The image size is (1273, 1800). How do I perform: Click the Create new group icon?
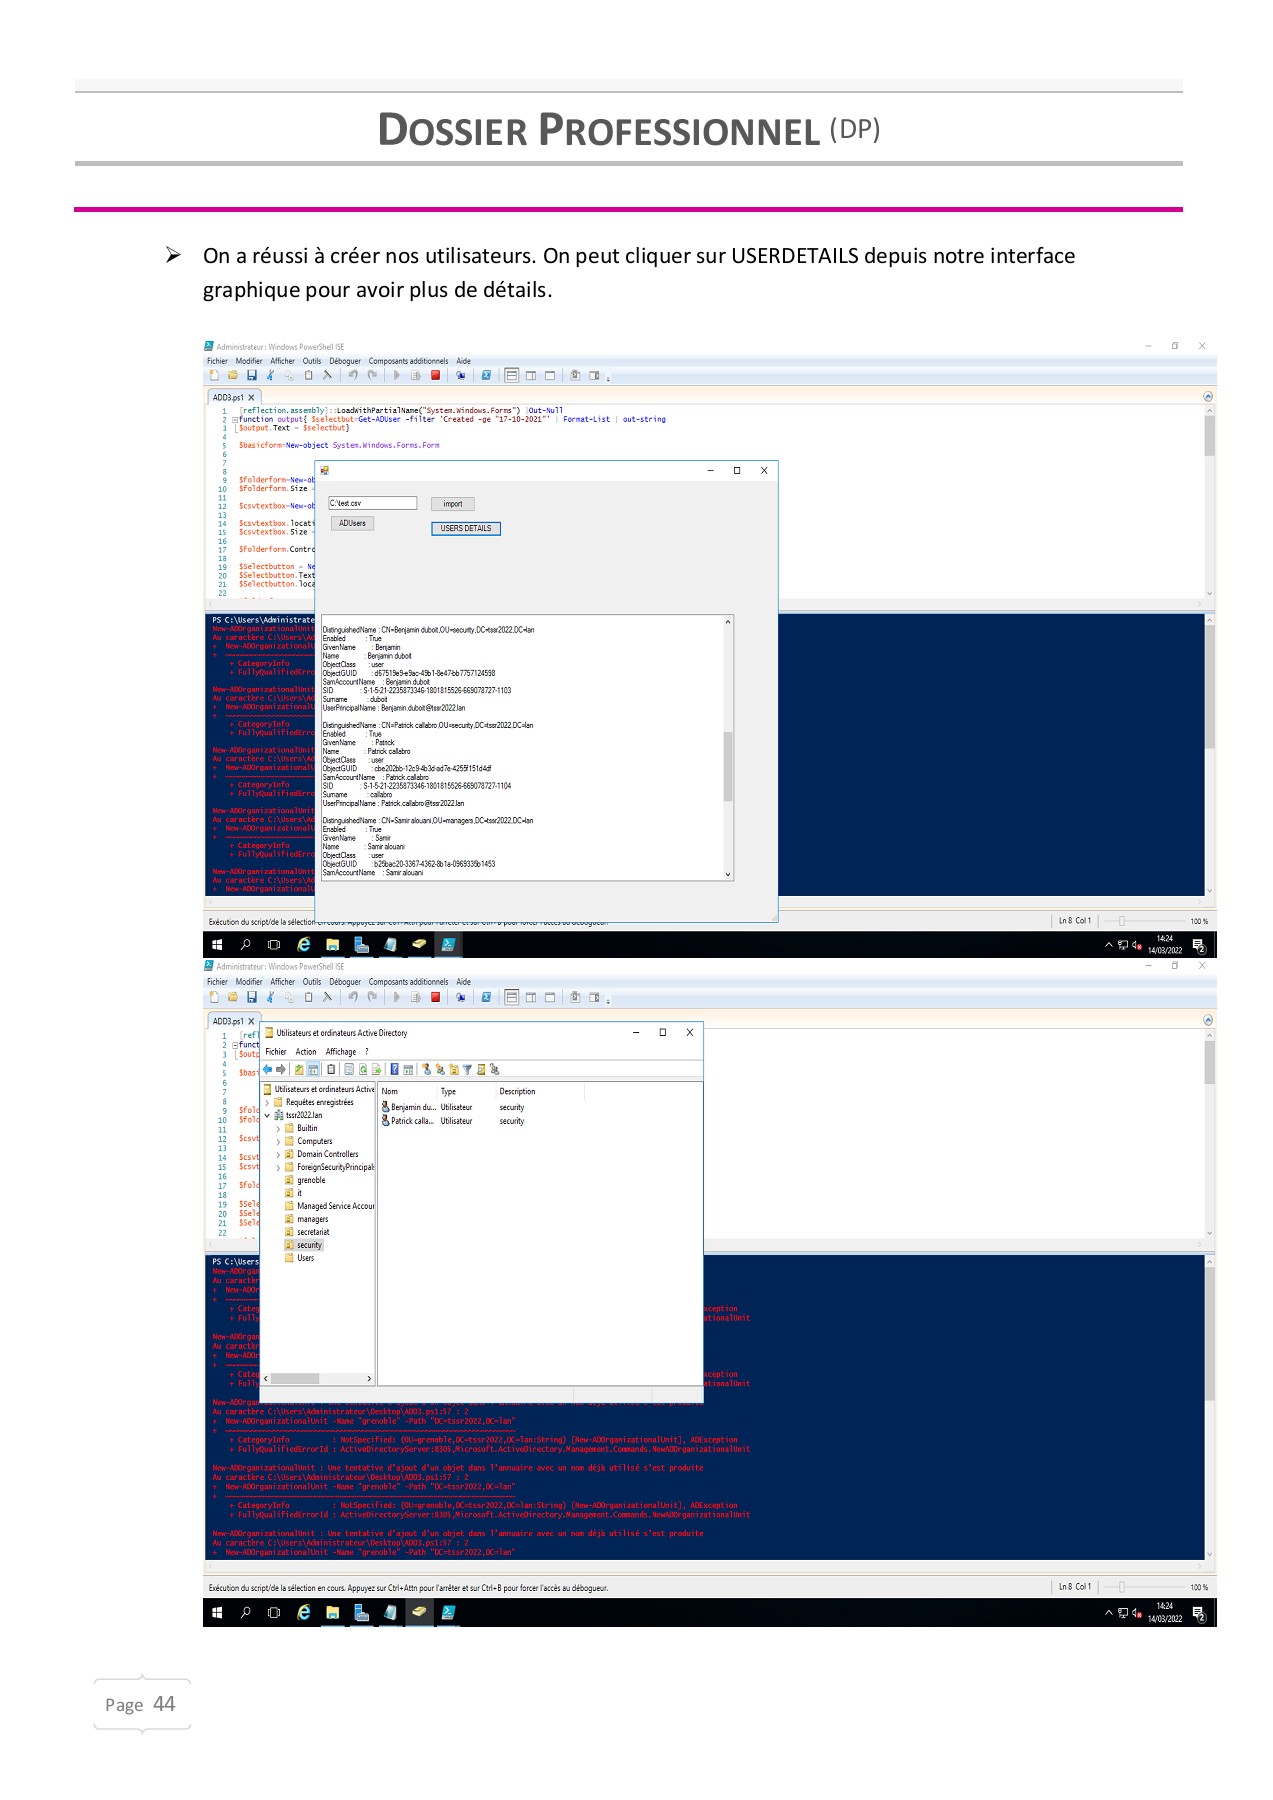(x=440, y=1069)
